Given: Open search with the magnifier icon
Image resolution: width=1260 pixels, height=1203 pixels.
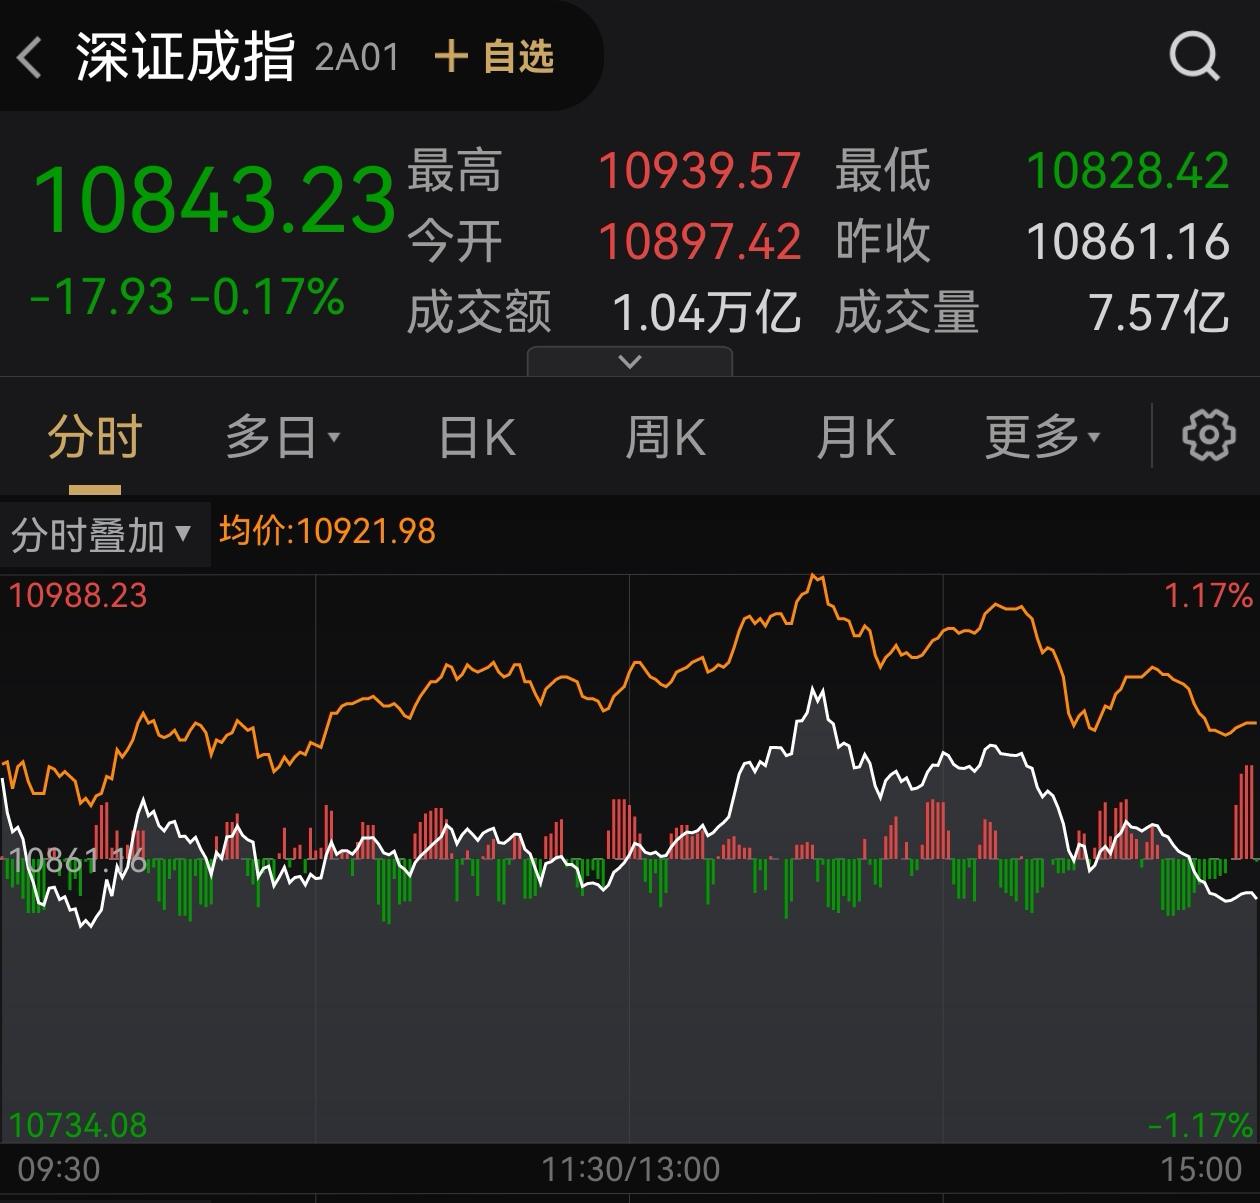Looking at the screenshot, I should pyautogui.click(x=1195, y=56).
